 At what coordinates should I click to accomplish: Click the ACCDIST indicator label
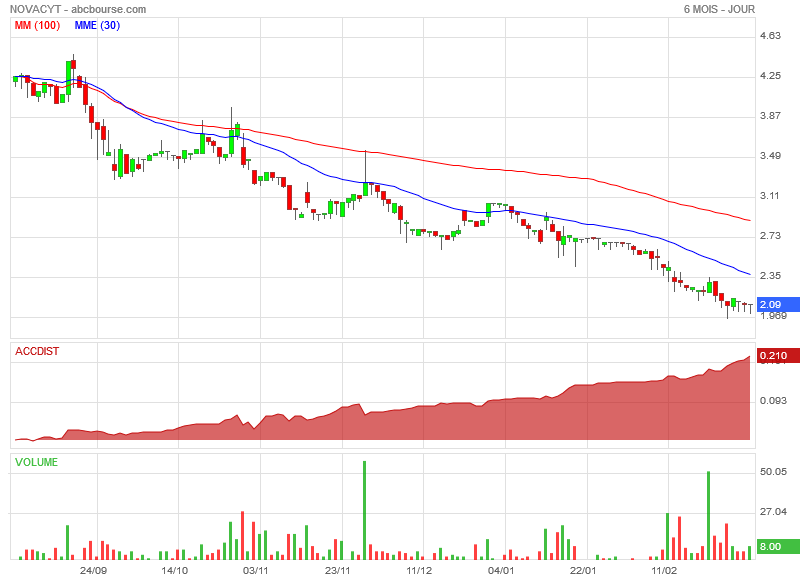tap(37, 351)
